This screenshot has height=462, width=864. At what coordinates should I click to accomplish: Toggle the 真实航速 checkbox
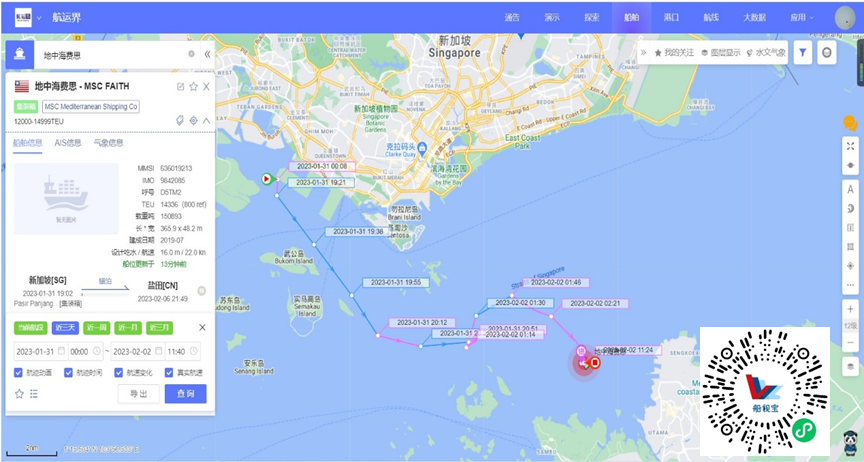169,373
